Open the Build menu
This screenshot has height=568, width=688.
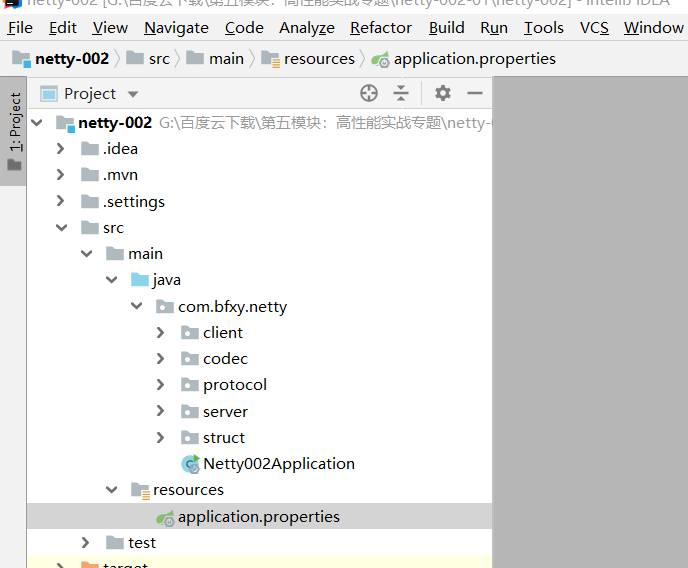447,28
